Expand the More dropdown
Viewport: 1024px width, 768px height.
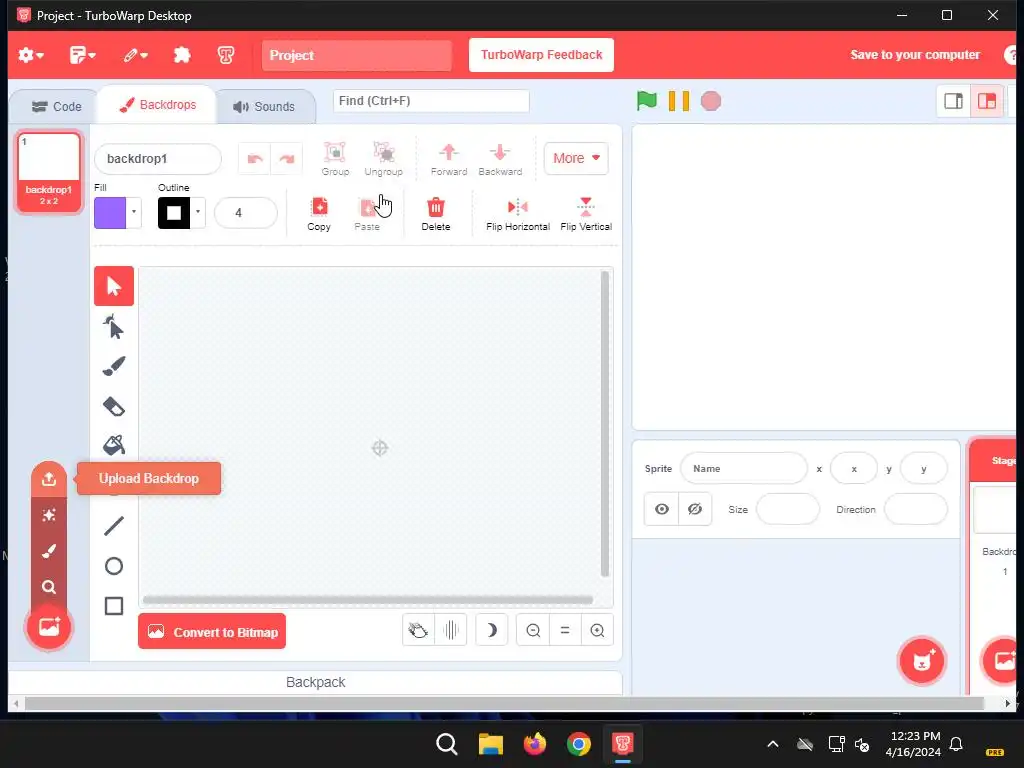pyautogui.click(x=576, y=158)
